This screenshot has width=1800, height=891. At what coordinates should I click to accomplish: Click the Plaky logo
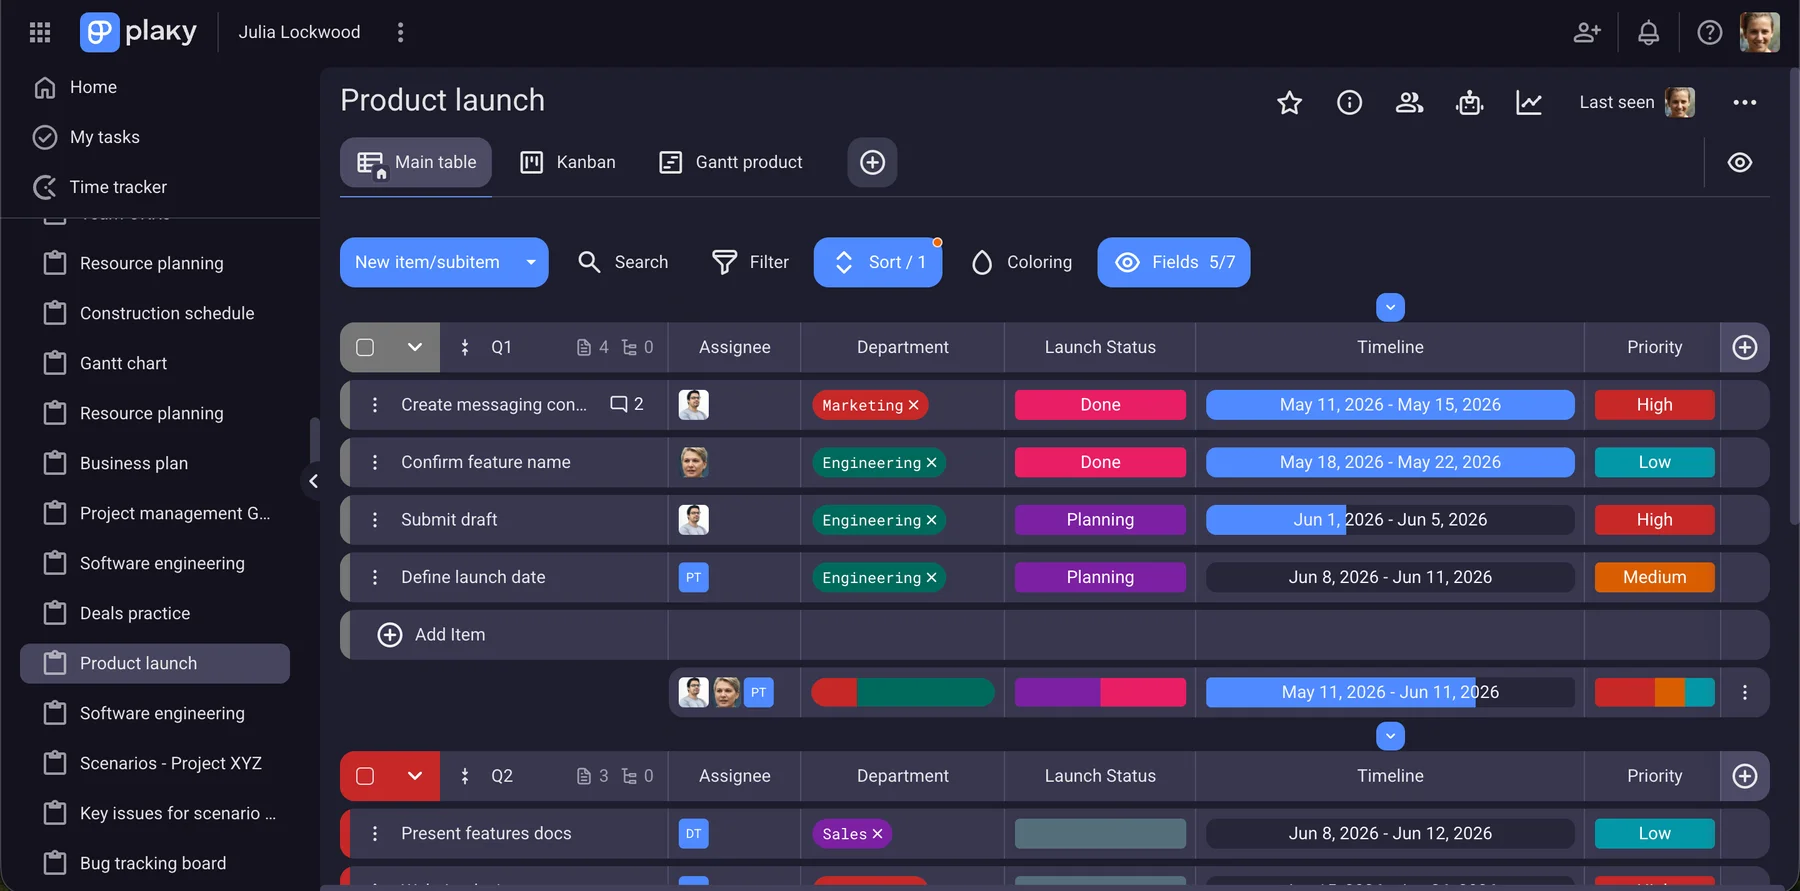tap(138, 32)
